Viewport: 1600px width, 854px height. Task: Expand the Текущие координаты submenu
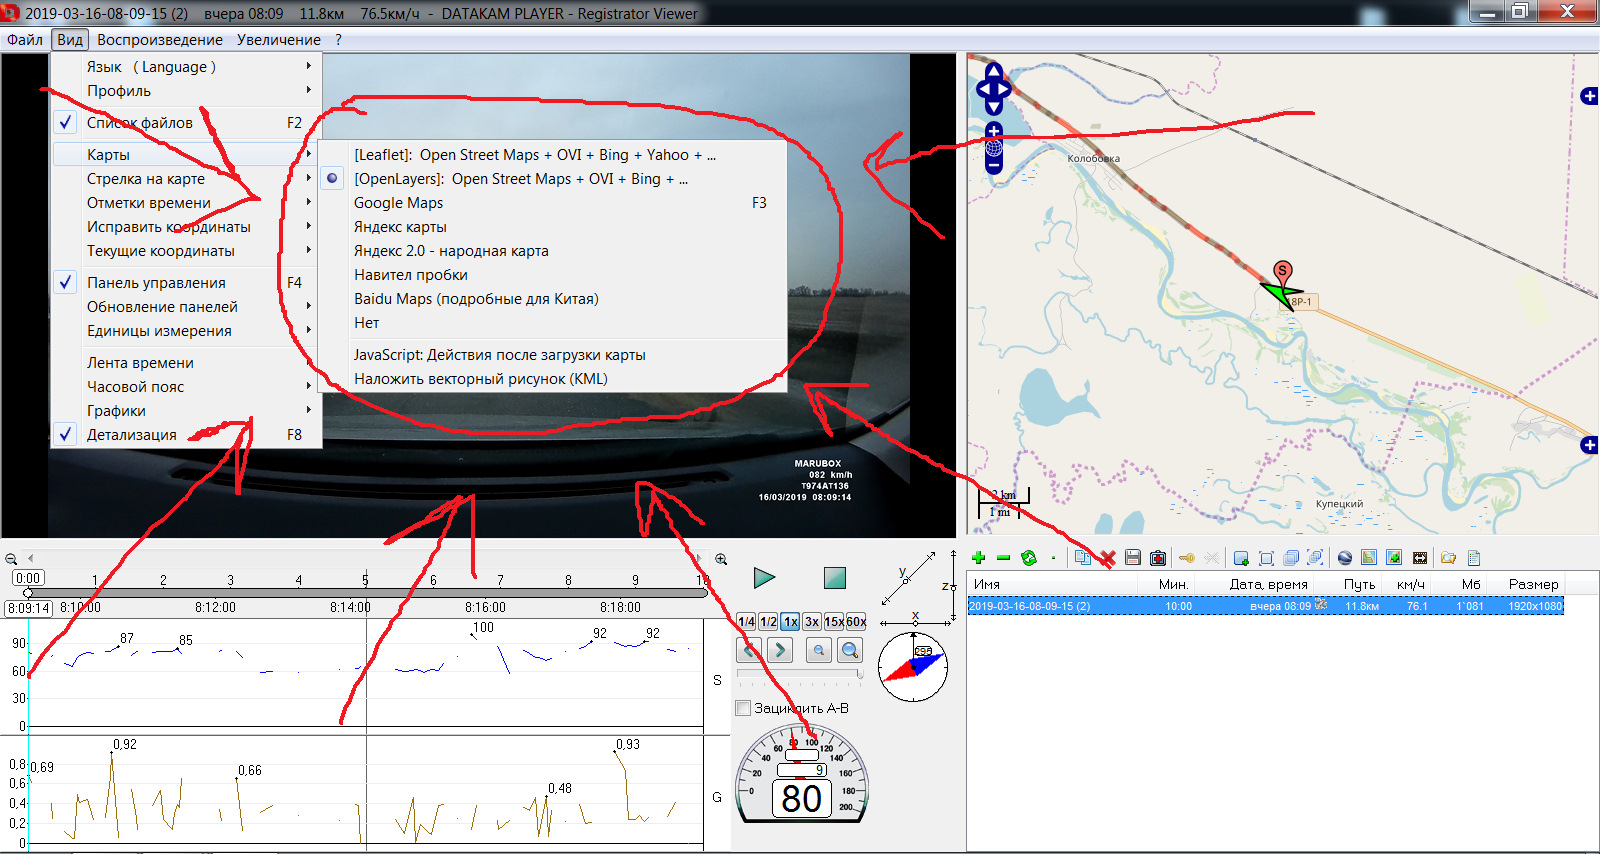point(187,251)
